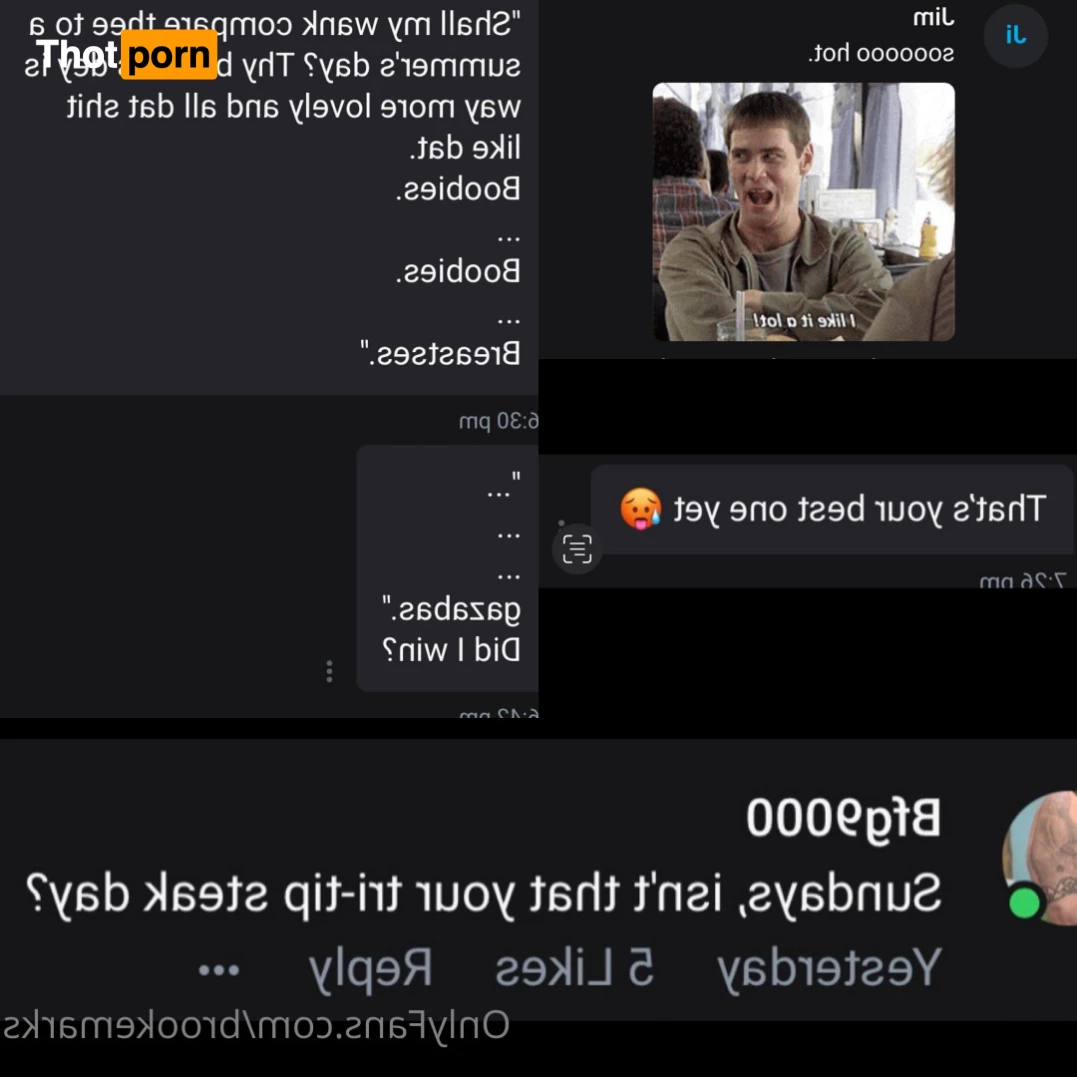1077x1077 pixels.
Task: Open the horizontal ellipsis menu near Reply
Action: [x=218, y=970]
